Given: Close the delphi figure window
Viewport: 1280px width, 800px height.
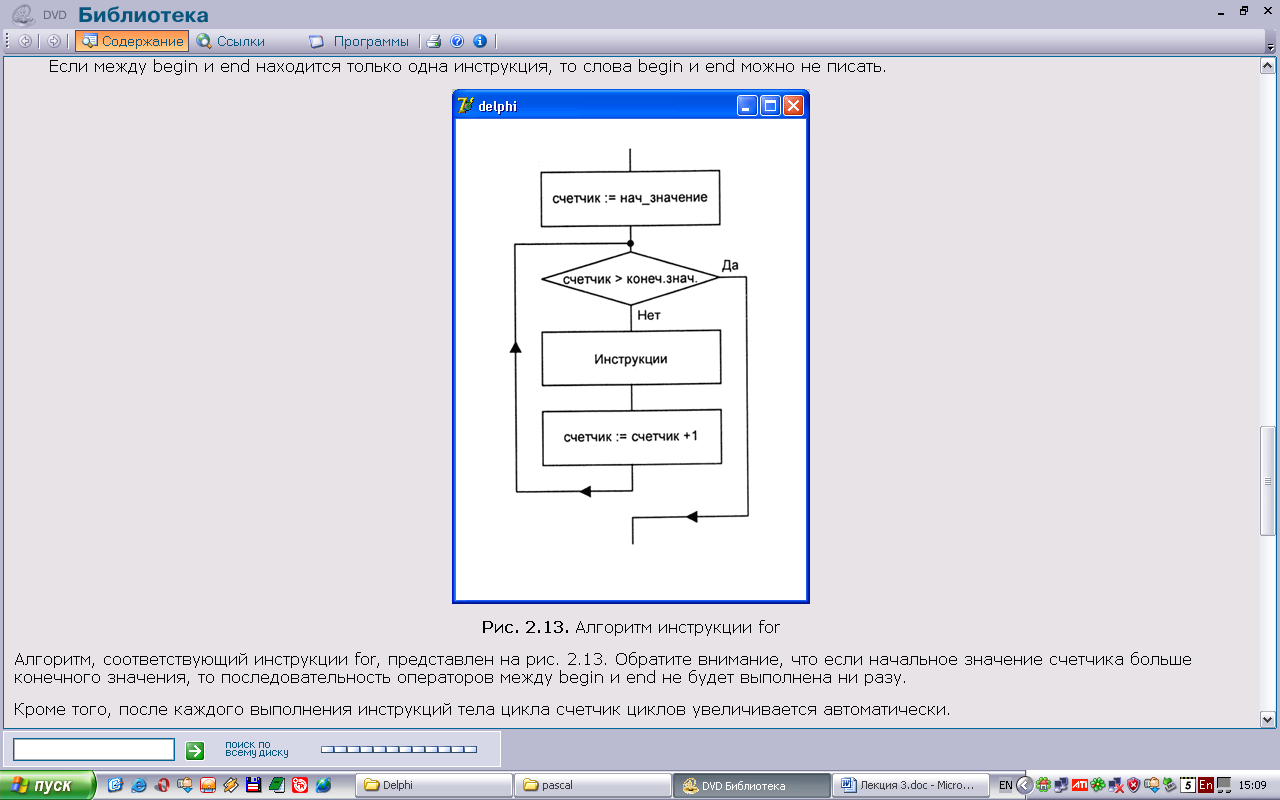Looking at the screenshot, I should [793, 105].
